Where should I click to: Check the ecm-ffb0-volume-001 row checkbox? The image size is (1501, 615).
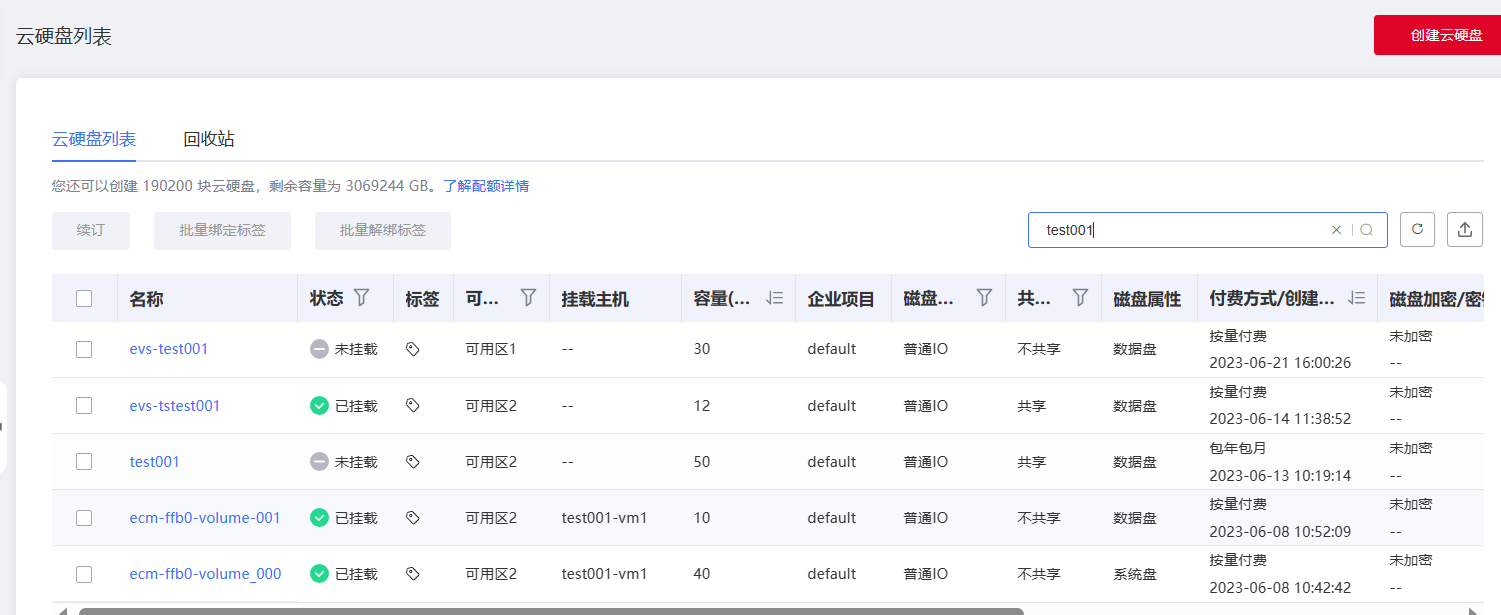(x=84, y=517)
